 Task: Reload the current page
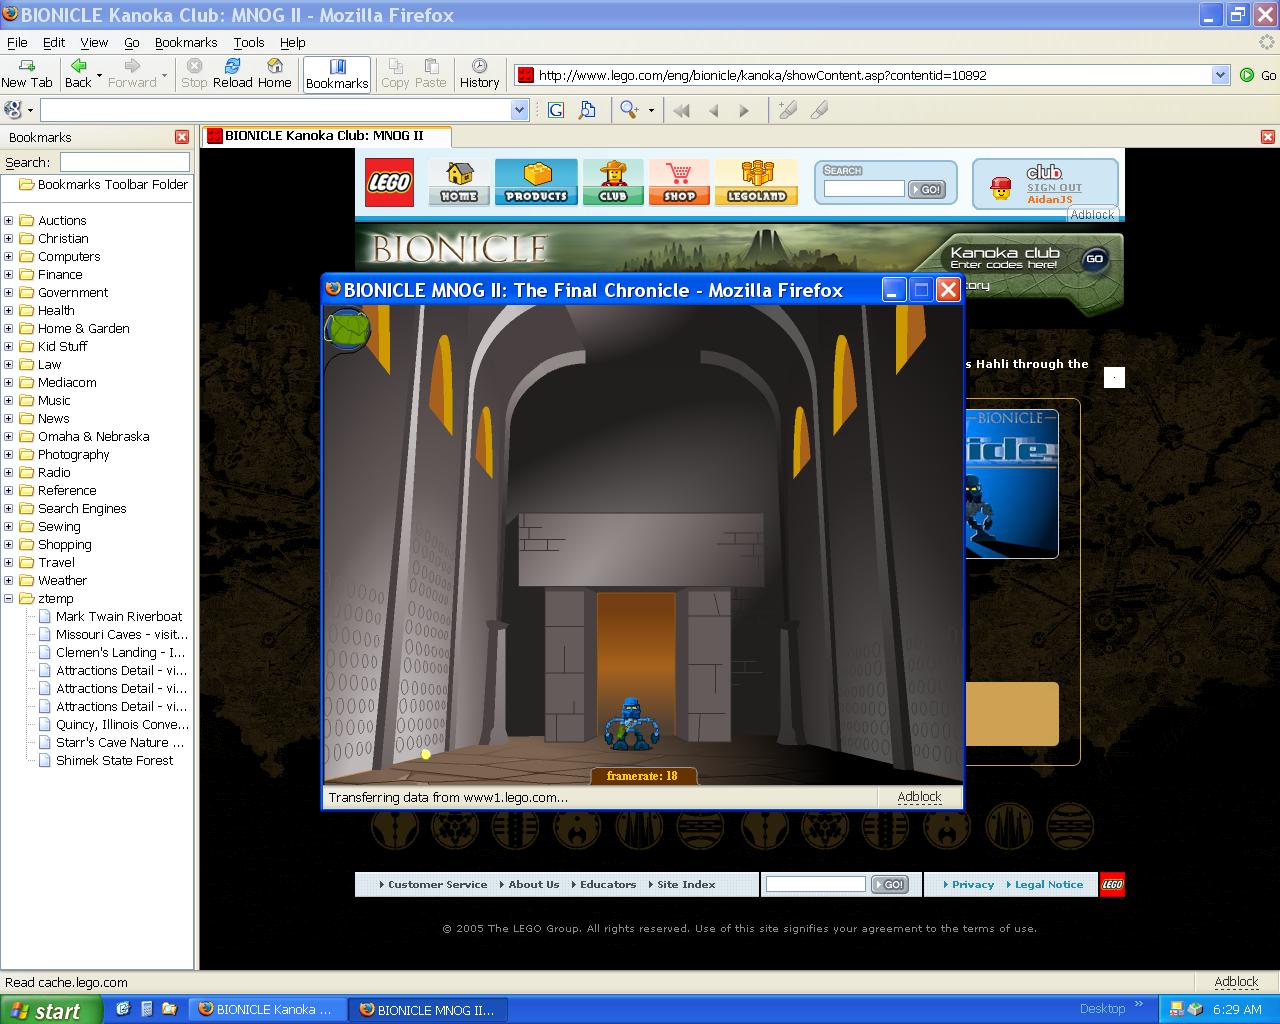[232, 73]
